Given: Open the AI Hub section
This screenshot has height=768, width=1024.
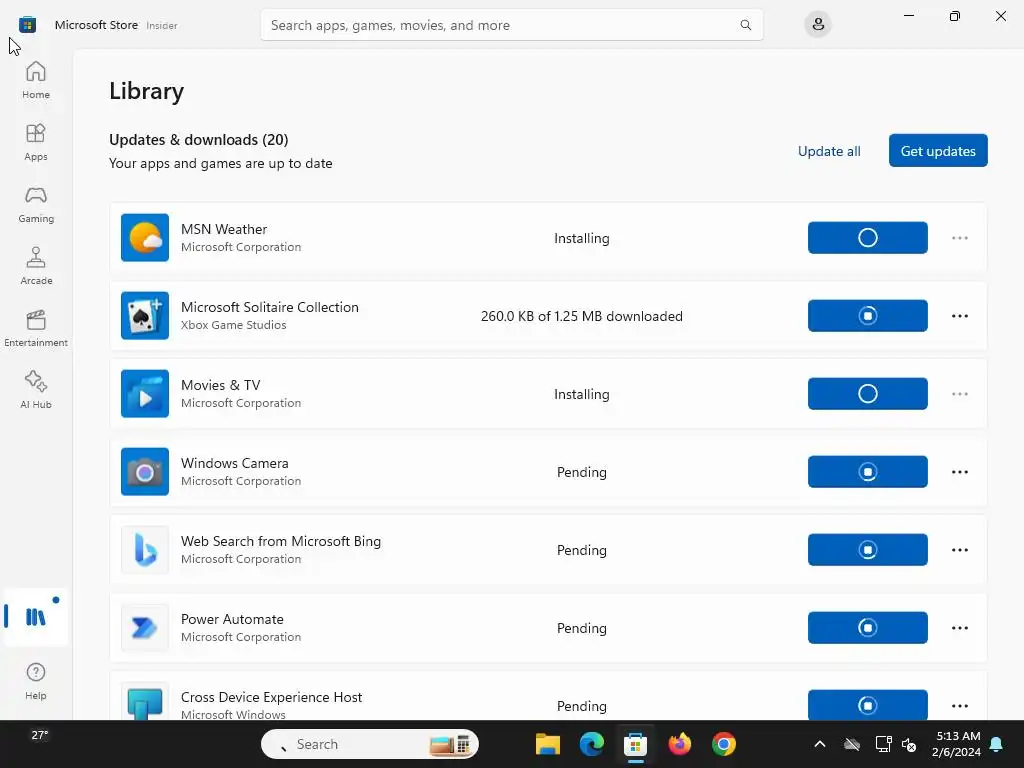Looking at the screenshot, I should point(36,390).
